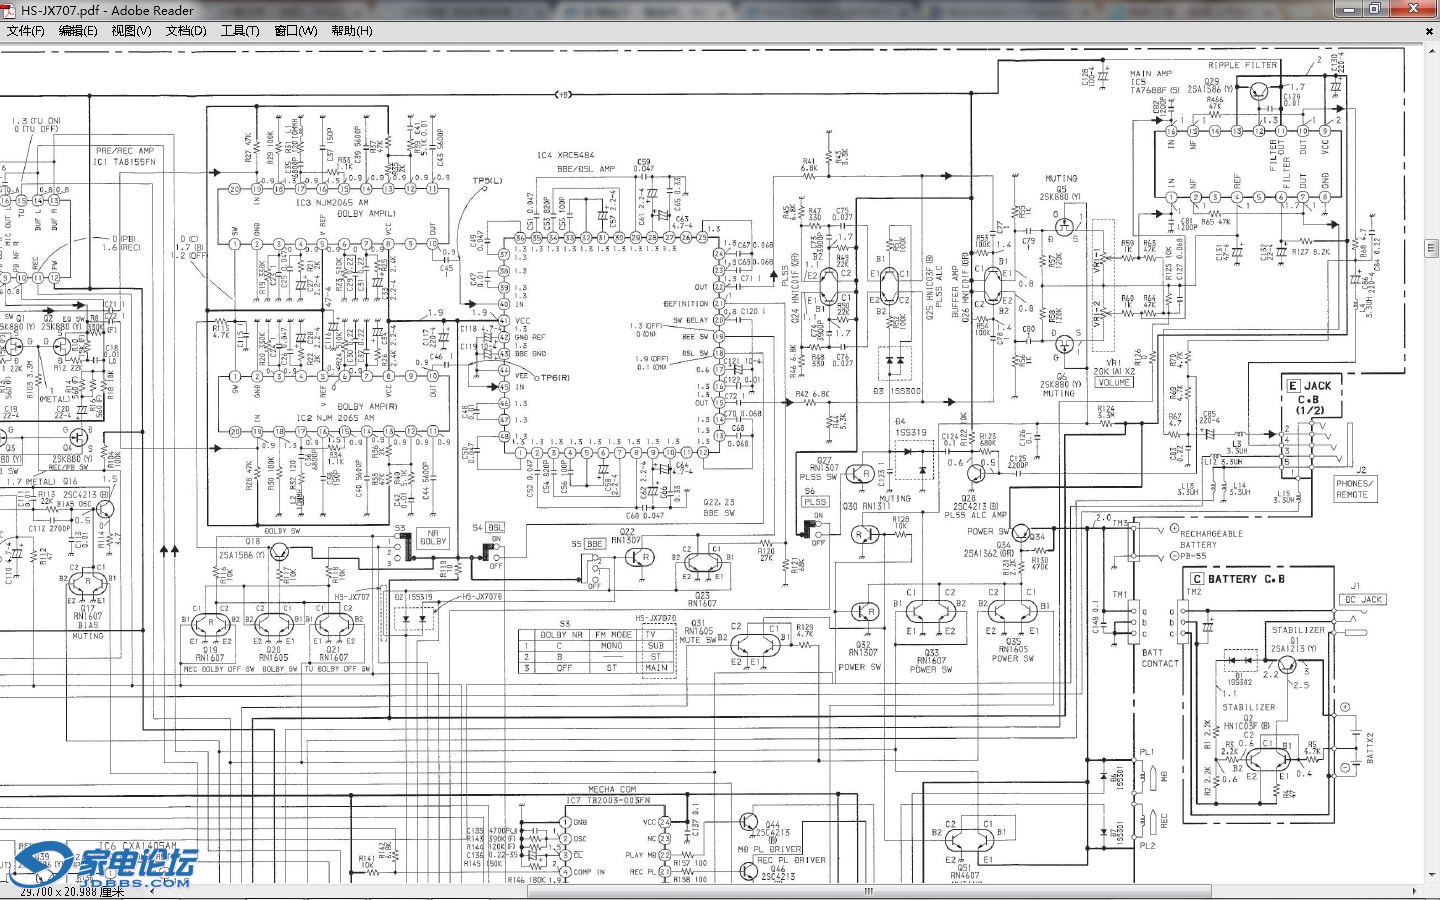Close the document with the menu-bar X
The image size is (1440, 900).
click(1427, 31)
